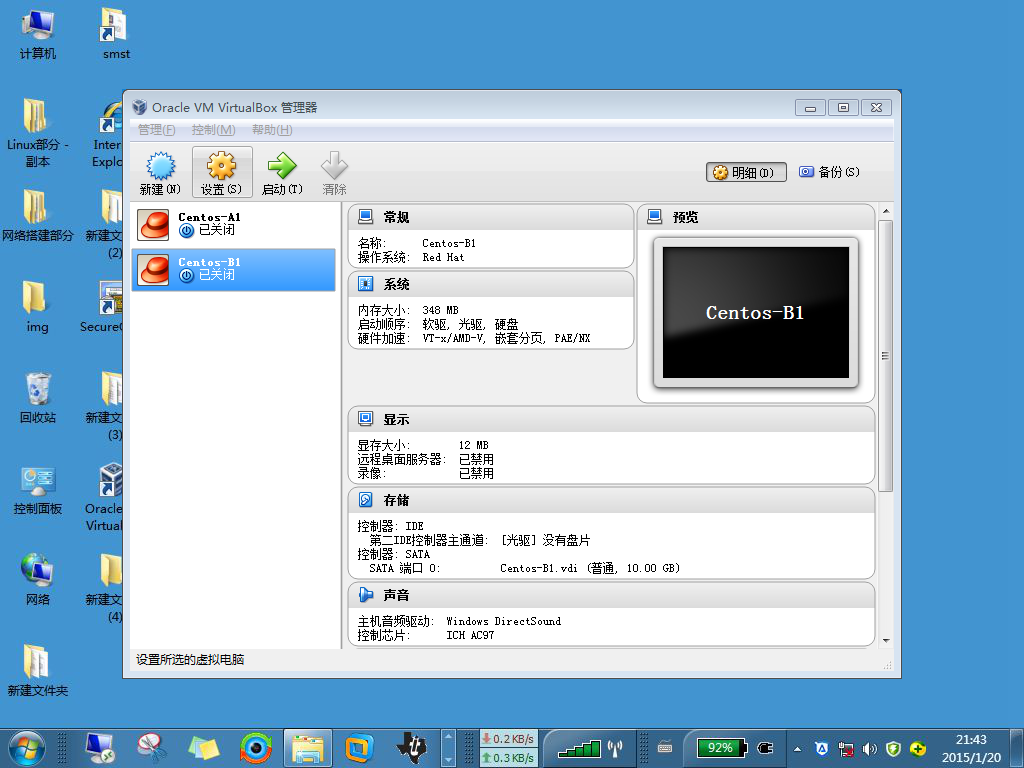This screenshot has width=1024, height=768.
Task: Open the 控制(M) menu
Action: 214,130
